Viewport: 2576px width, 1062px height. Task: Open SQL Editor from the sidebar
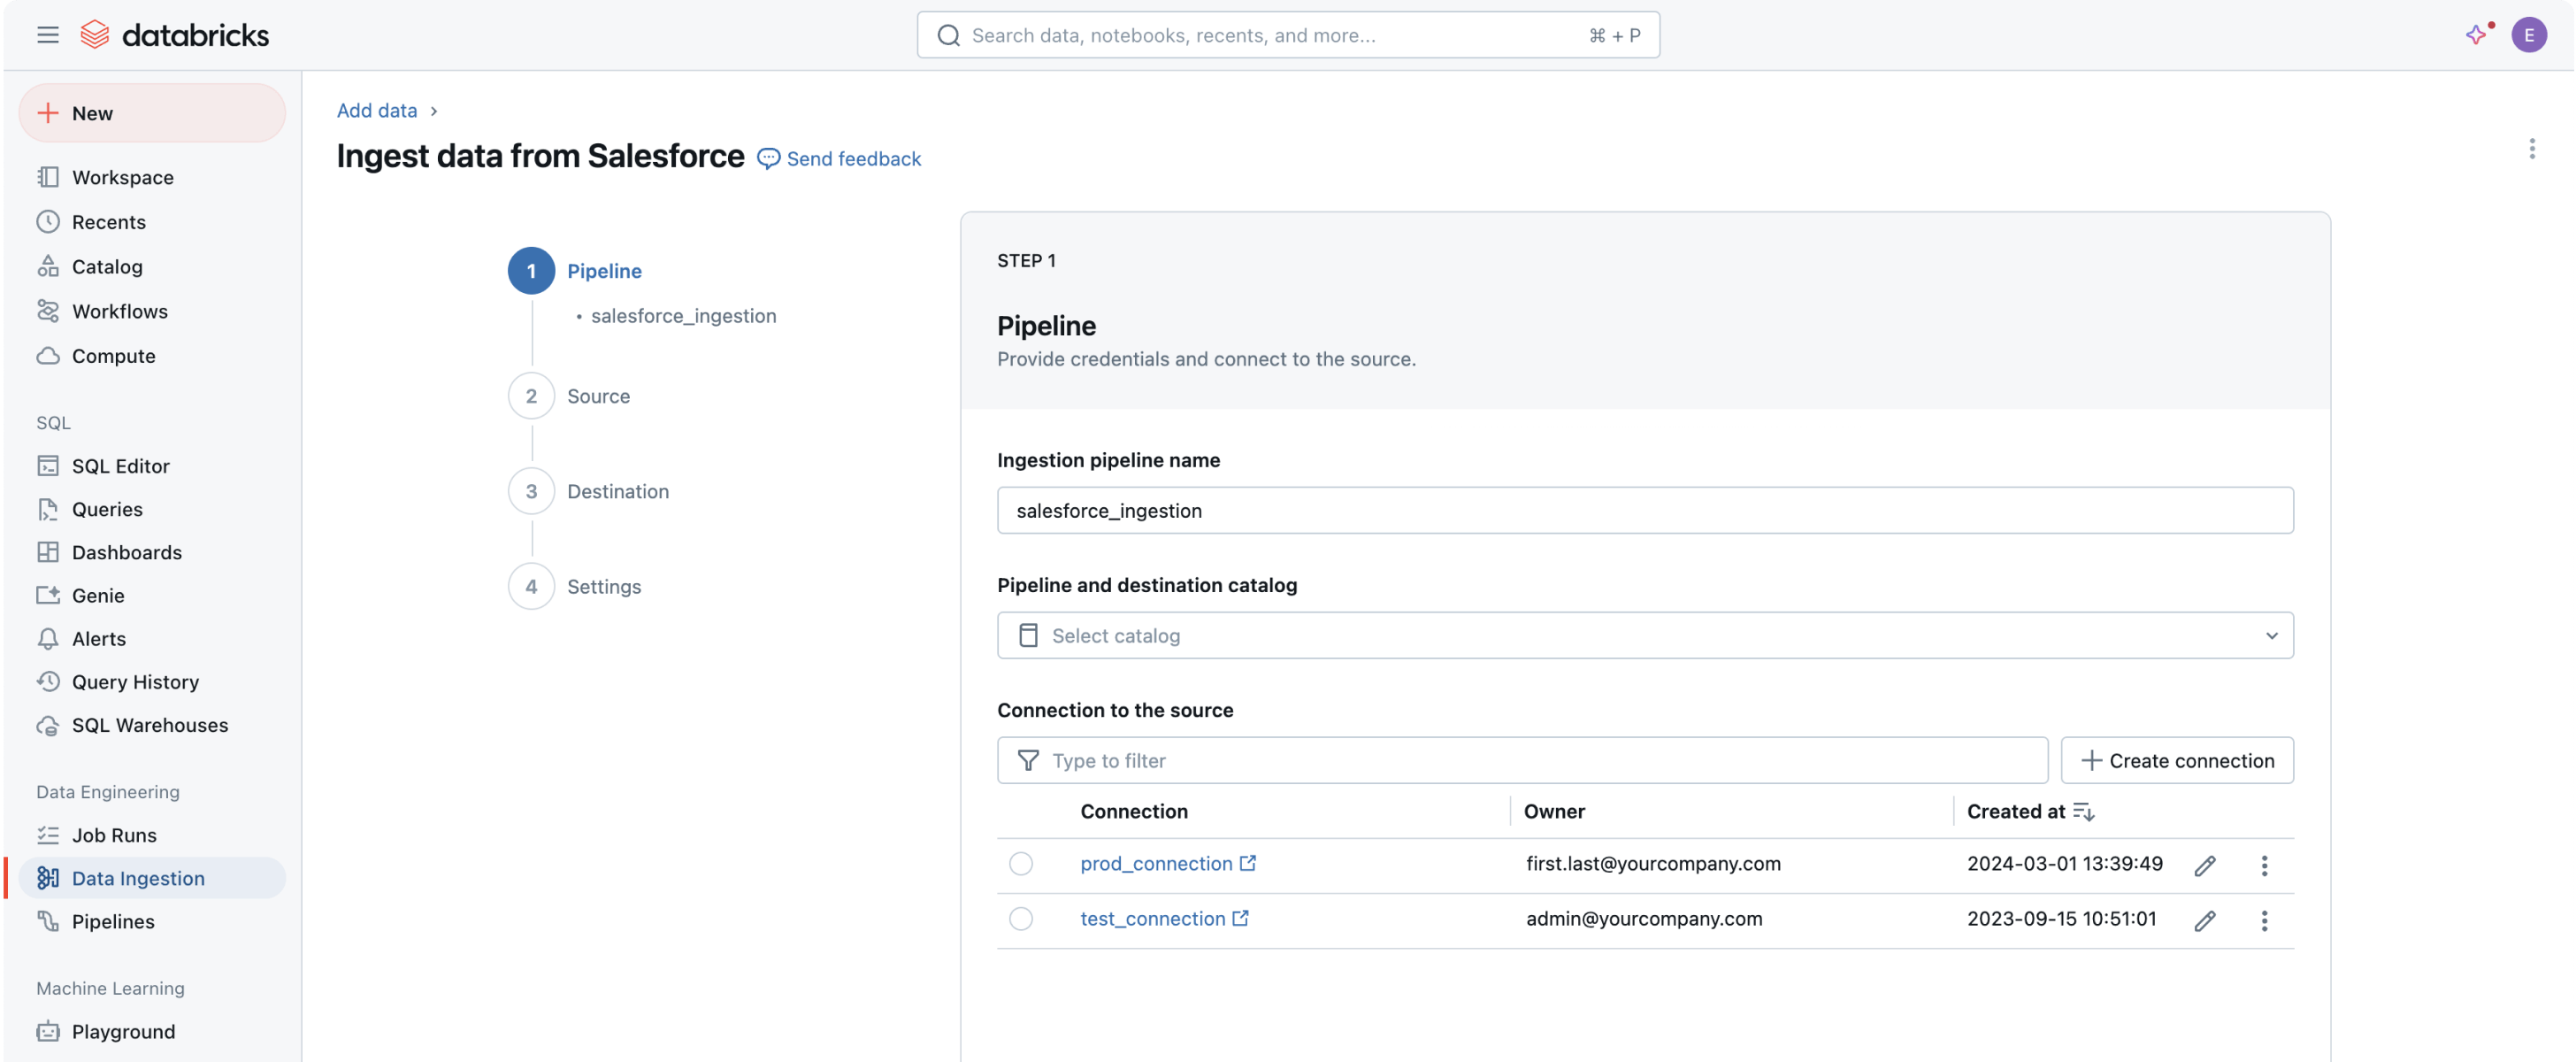point(120,466)
